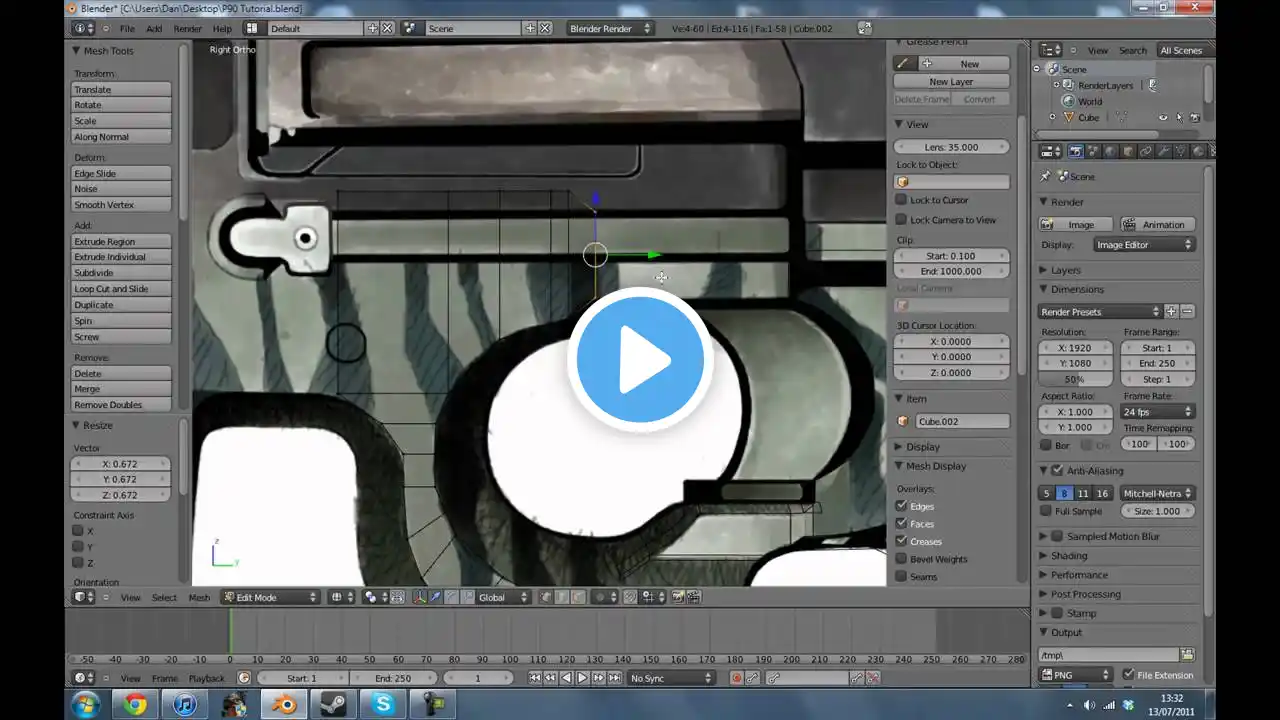Open the Constraints chain-link properties tab
Screen dimensions: 1280x720
[x=1146, y=151]
